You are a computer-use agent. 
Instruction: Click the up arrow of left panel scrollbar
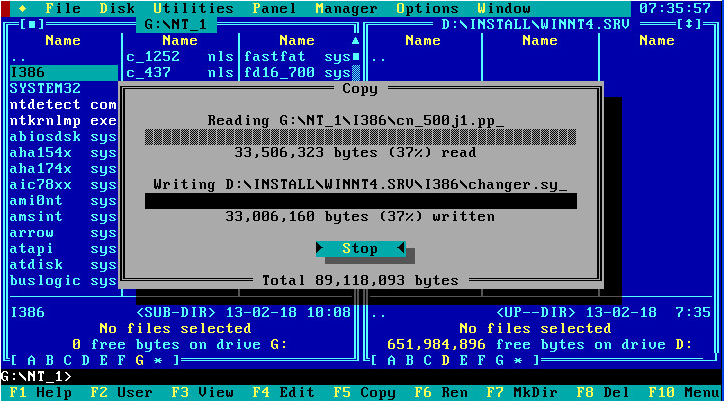point(356,41)
